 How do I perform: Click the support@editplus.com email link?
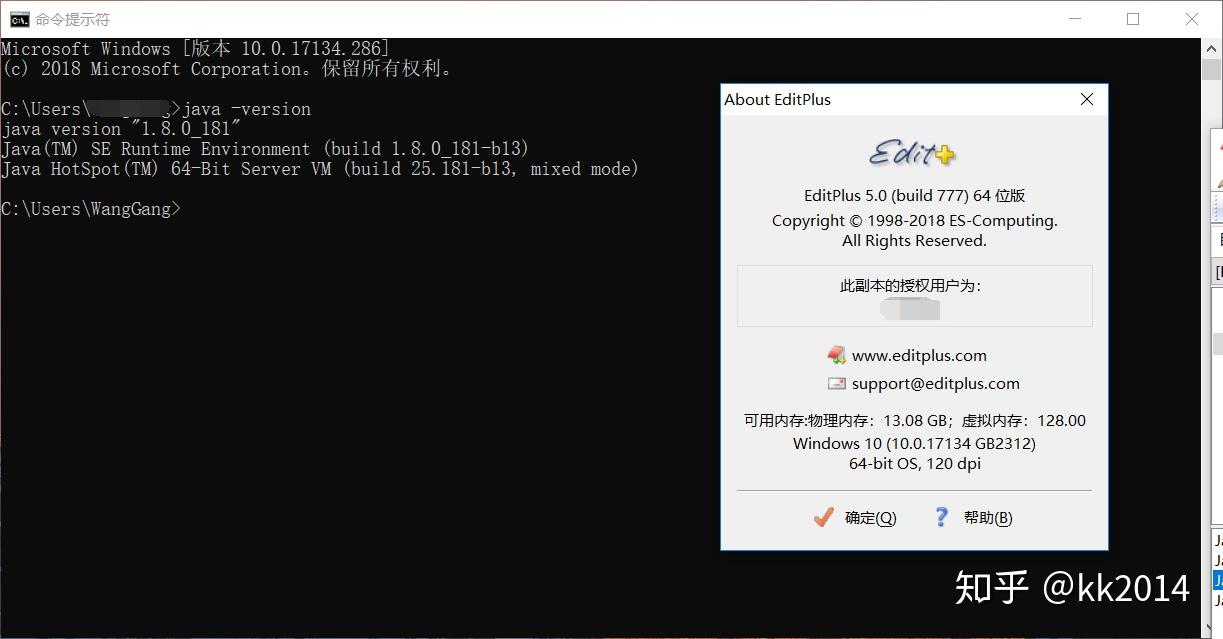pyautogui.click(x=935, y=383)
